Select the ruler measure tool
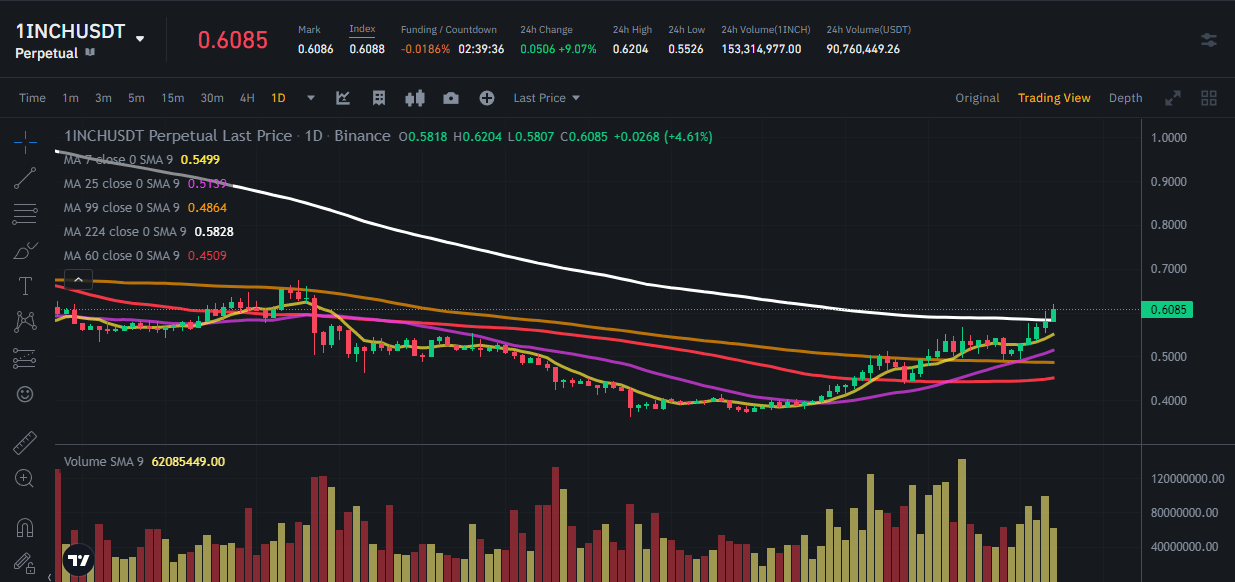 pos(25,442)
